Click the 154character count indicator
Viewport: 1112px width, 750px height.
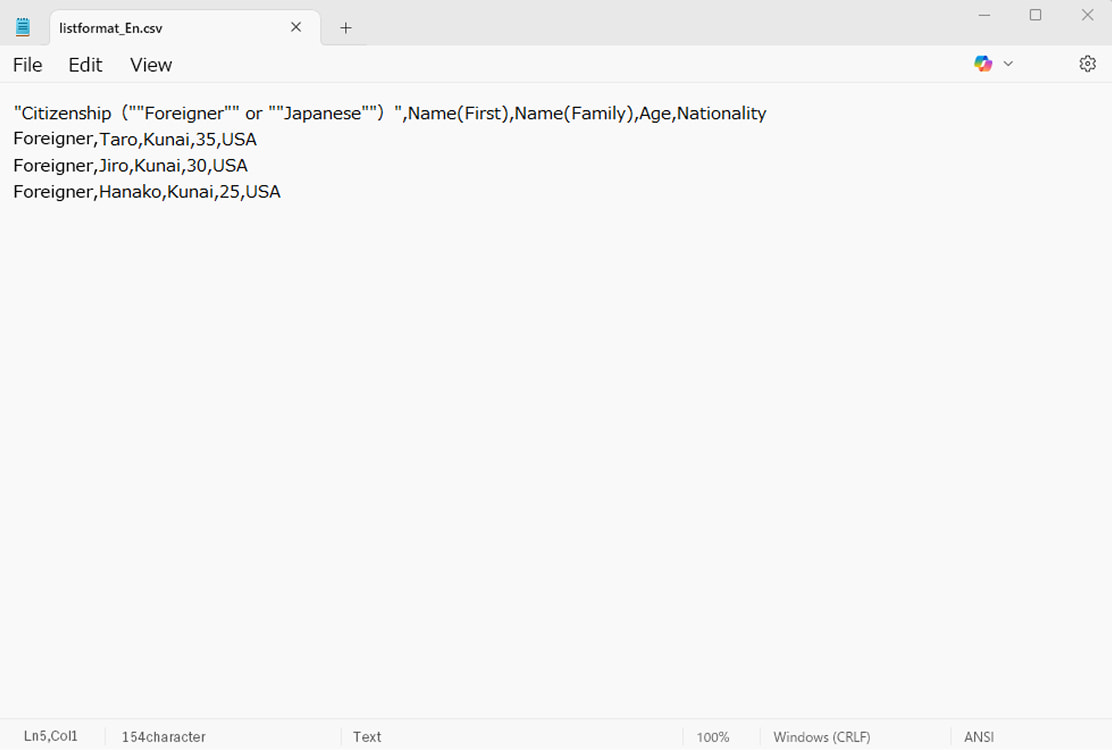click(163, 736)
